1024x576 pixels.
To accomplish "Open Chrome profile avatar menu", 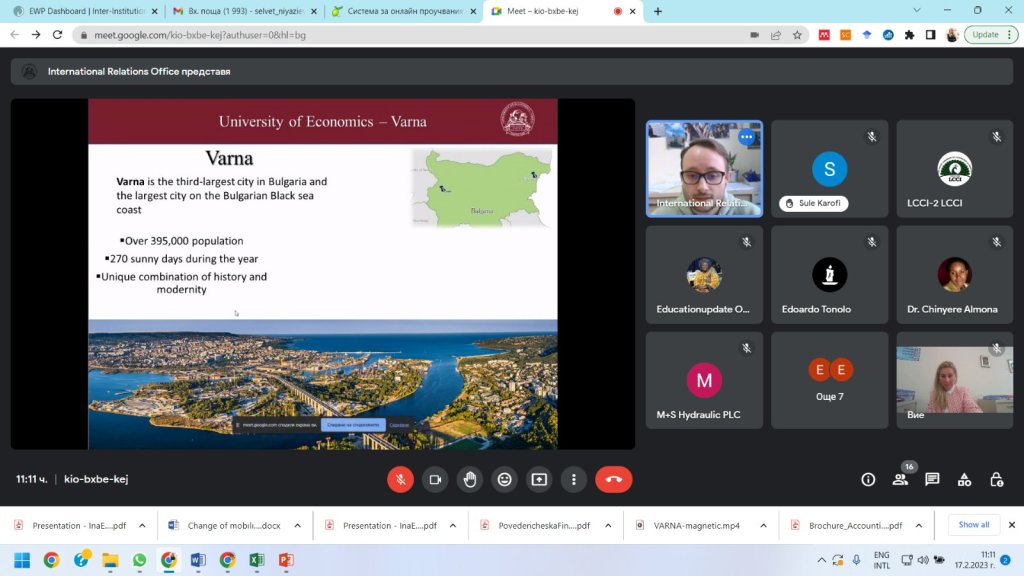I will [952, 35].
